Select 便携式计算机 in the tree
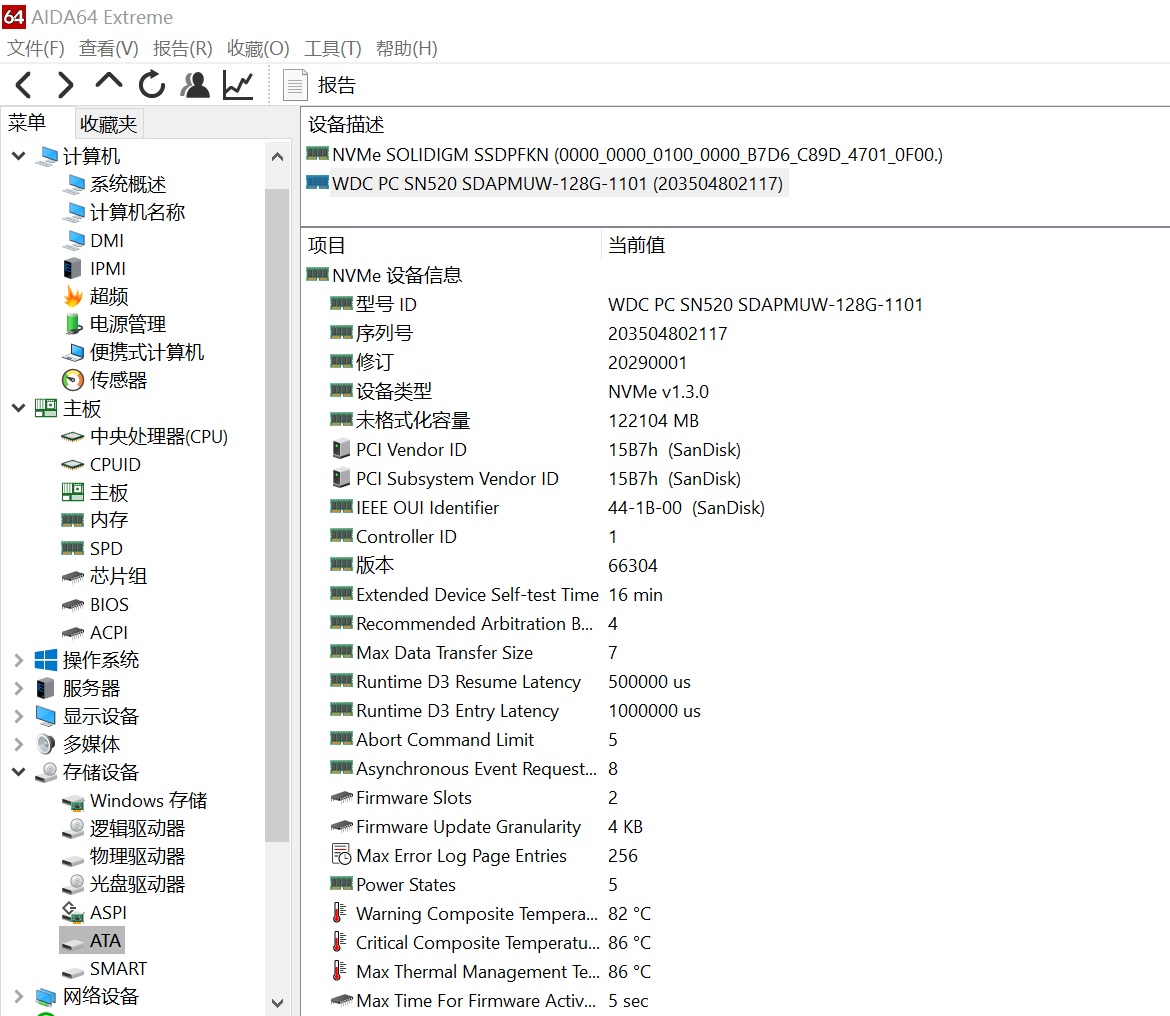 click(x=147, y=352)
